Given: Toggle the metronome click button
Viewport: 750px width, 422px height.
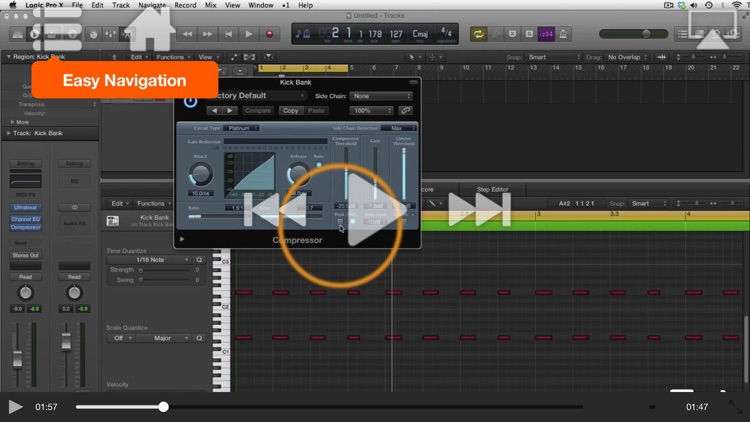Looking at the screenshot, I should tap(563, 34).
